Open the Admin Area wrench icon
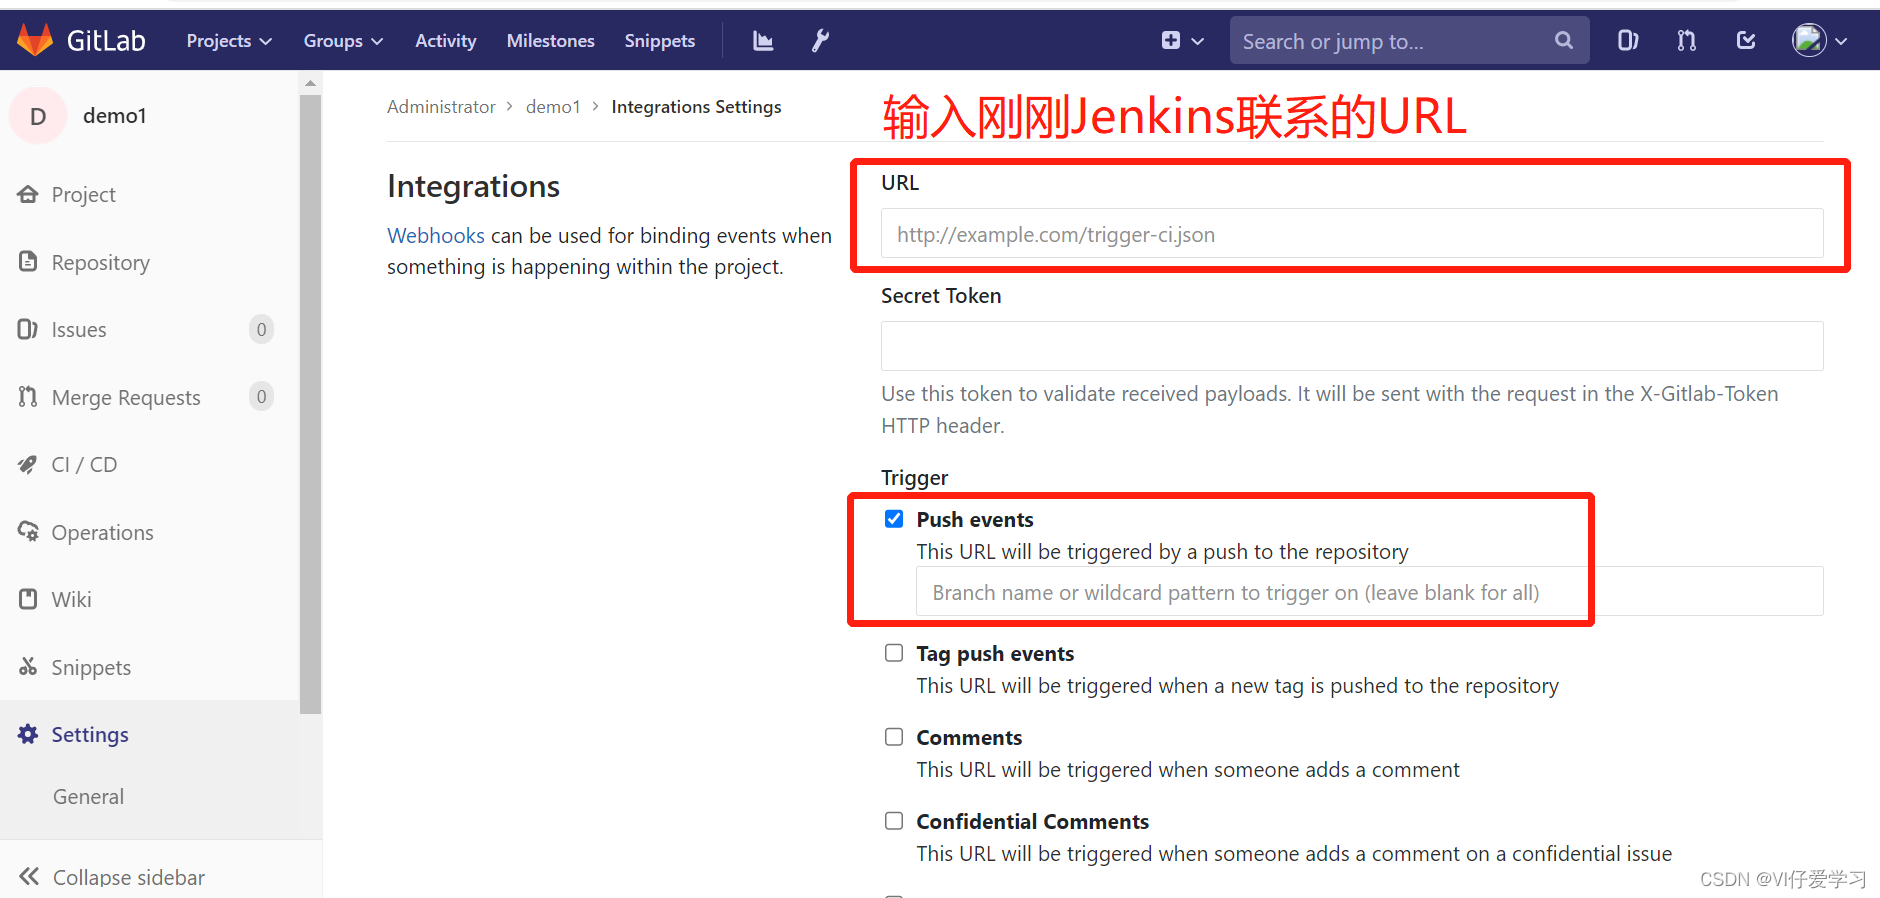Viewport: 1880px width, 898px height. click(820, 41)
